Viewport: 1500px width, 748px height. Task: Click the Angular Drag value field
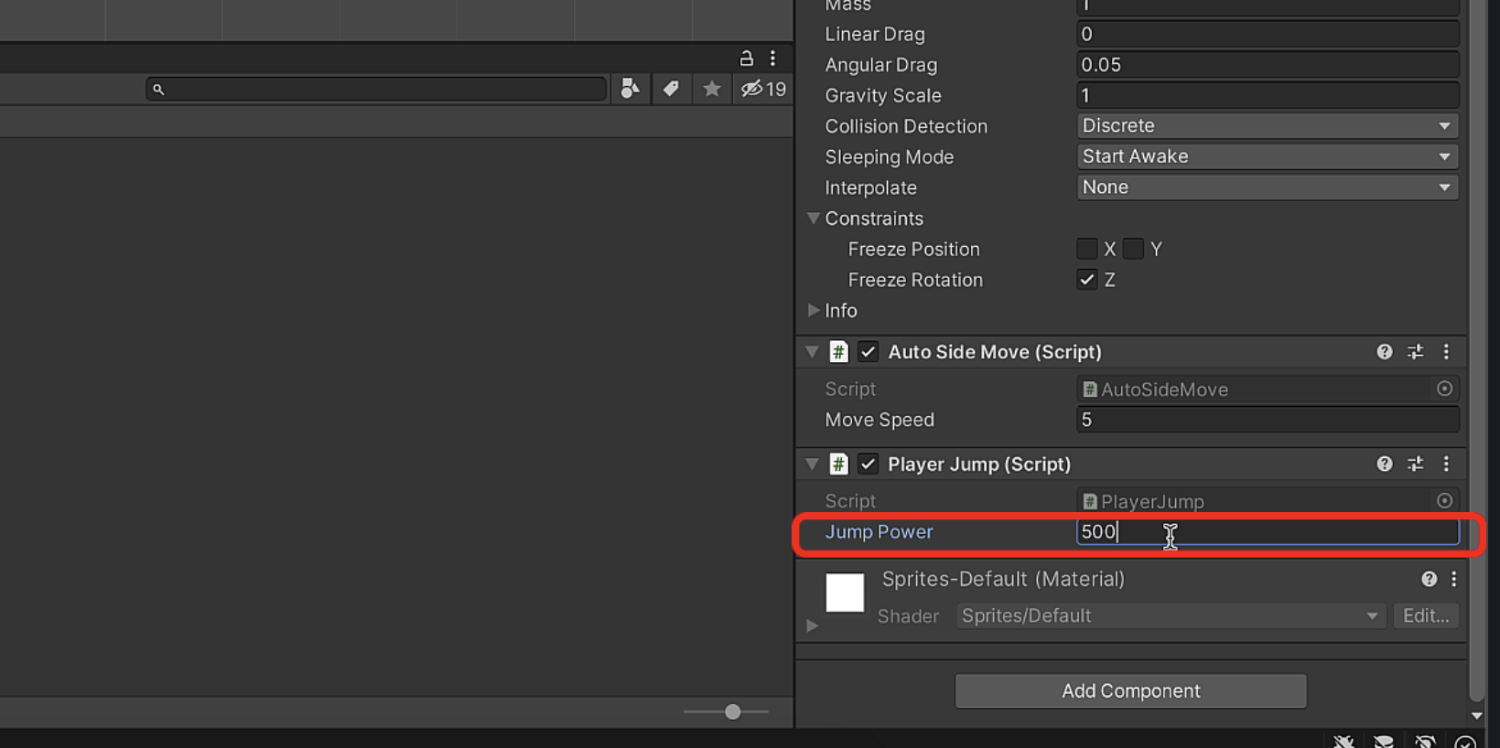(x=1267, y=65)
